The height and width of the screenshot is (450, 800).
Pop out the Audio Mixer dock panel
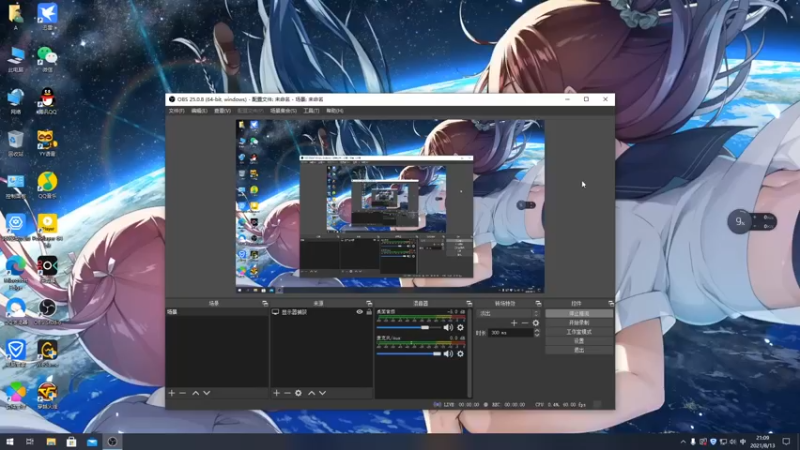coord(469,304)
